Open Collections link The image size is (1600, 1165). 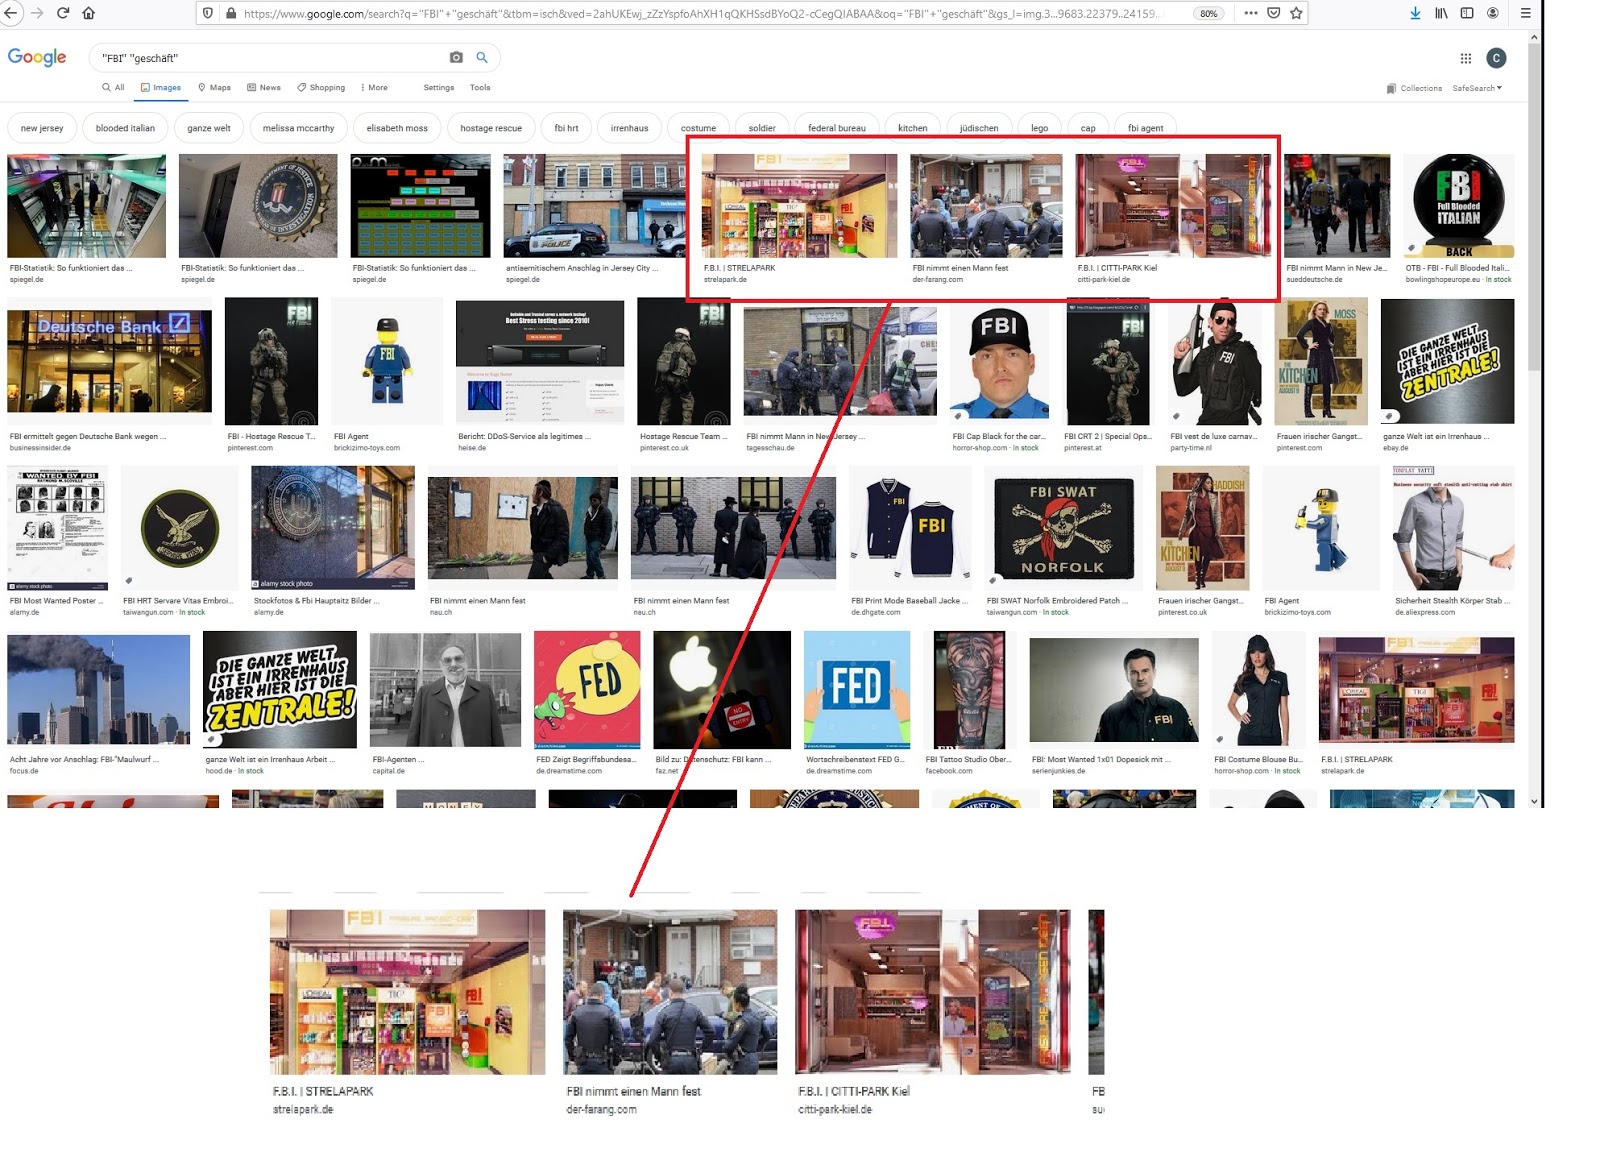1414,88
